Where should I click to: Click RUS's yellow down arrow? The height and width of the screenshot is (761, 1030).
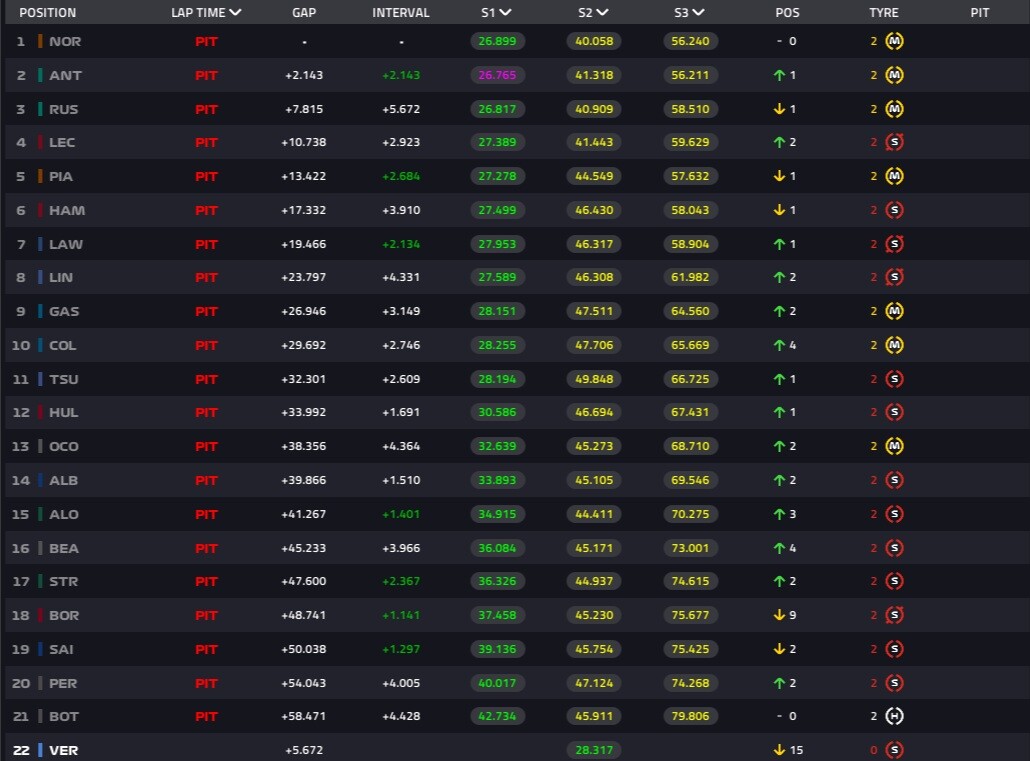(779, 109)
